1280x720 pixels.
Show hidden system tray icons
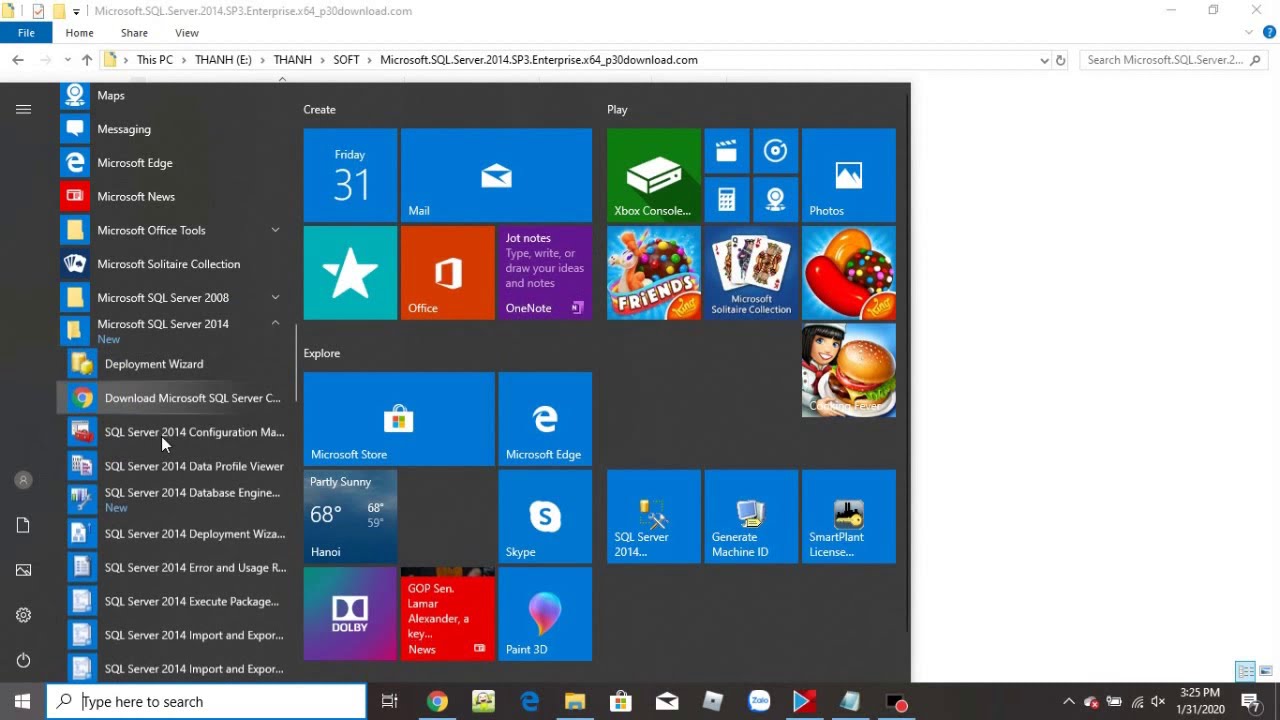coord(1068,702)
